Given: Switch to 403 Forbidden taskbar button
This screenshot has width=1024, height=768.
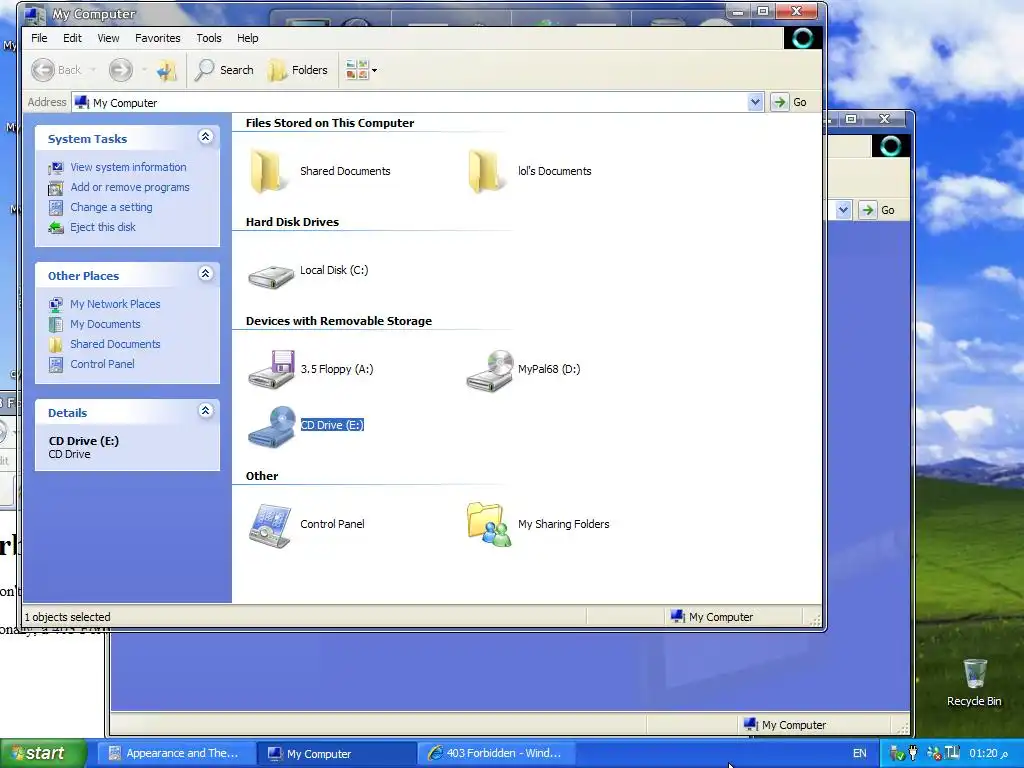Looking at the screenshot, I should coord(495,754).
